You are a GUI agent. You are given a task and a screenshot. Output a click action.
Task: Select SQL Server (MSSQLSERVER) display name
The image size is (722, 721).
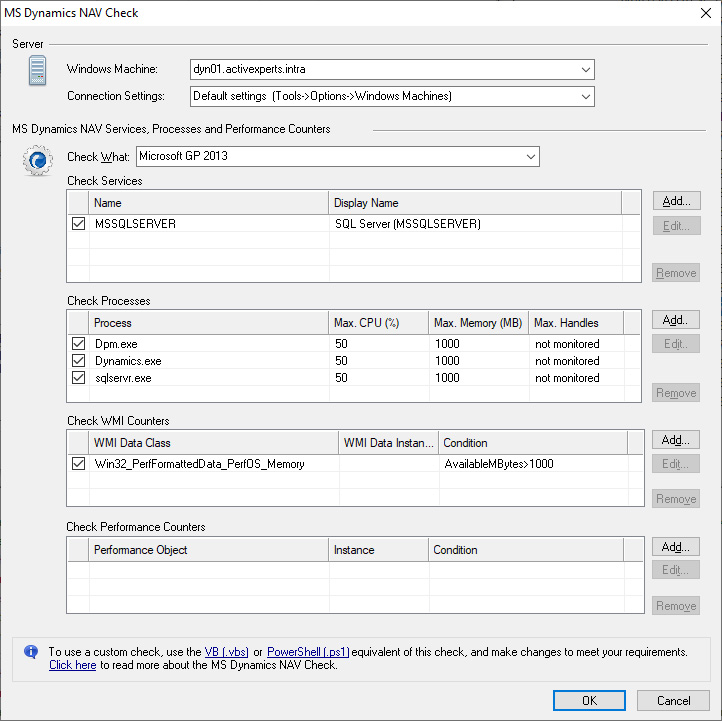(408, 224)
